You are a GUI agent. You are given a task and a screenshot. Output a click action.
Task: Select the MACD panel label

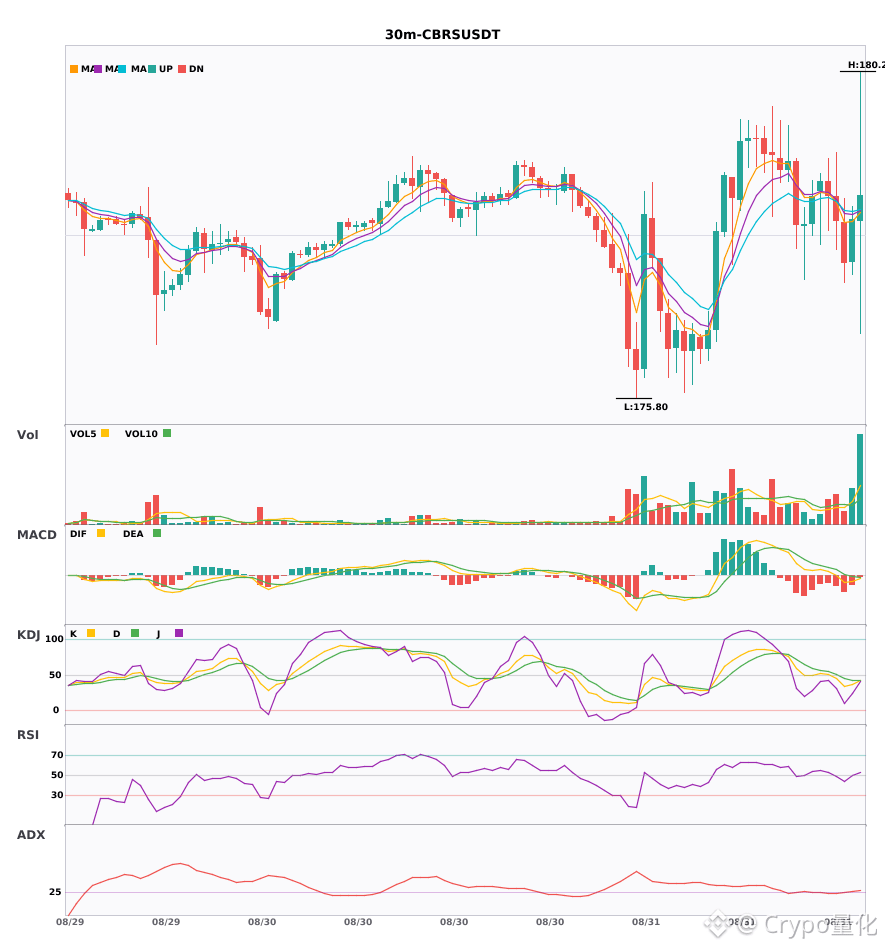tap(36, 535)
